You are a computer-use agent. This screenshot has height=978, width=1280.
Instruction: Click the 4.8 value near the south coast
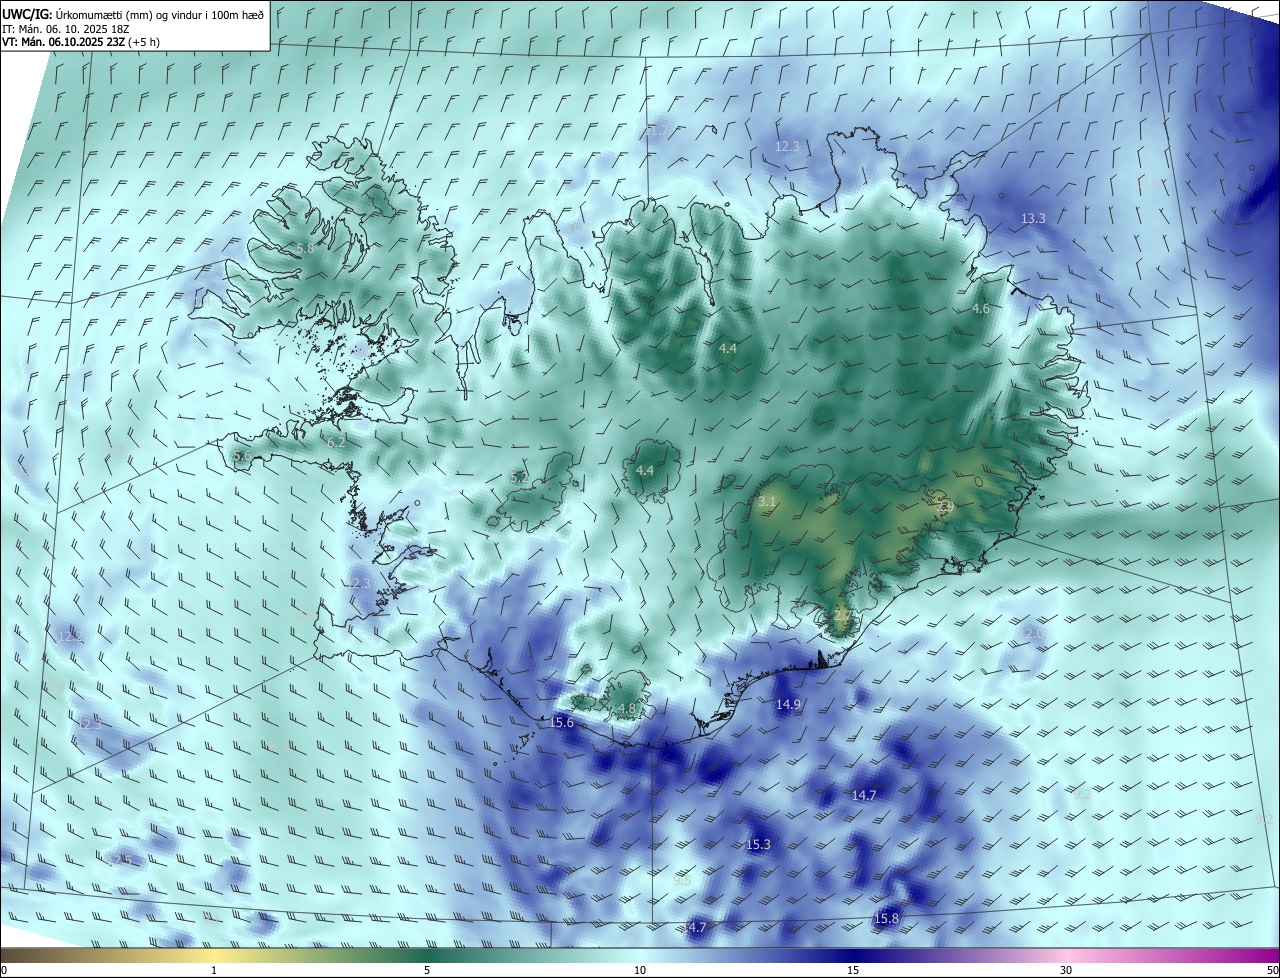[627, 708]
